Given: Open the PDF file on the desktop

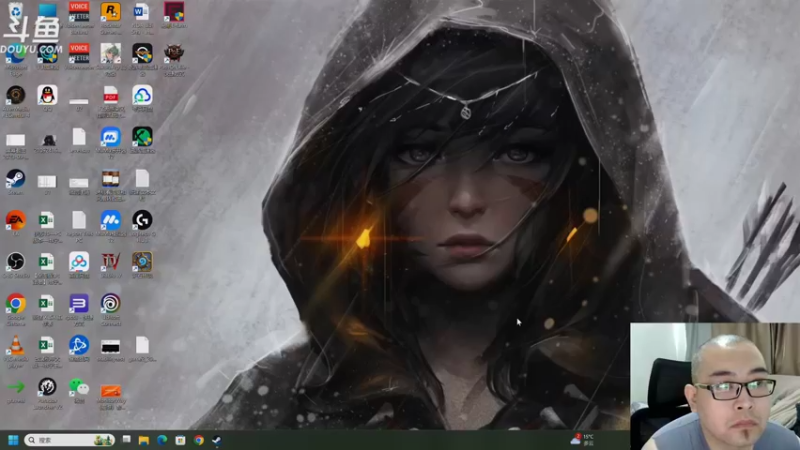Looking at the screenshot, I should click(x=111, y=95).
